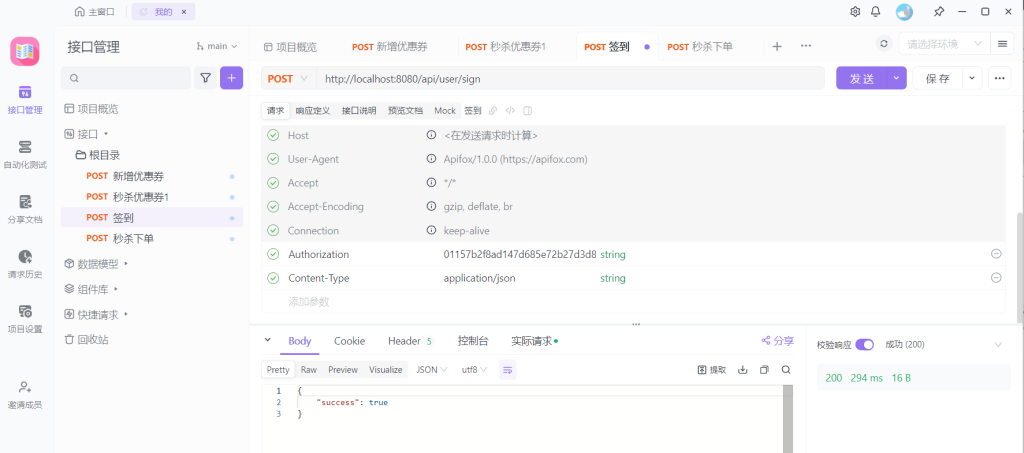Toggle the 校验响应 switch
1024x453 pixels.
click(x=864, y=344)
